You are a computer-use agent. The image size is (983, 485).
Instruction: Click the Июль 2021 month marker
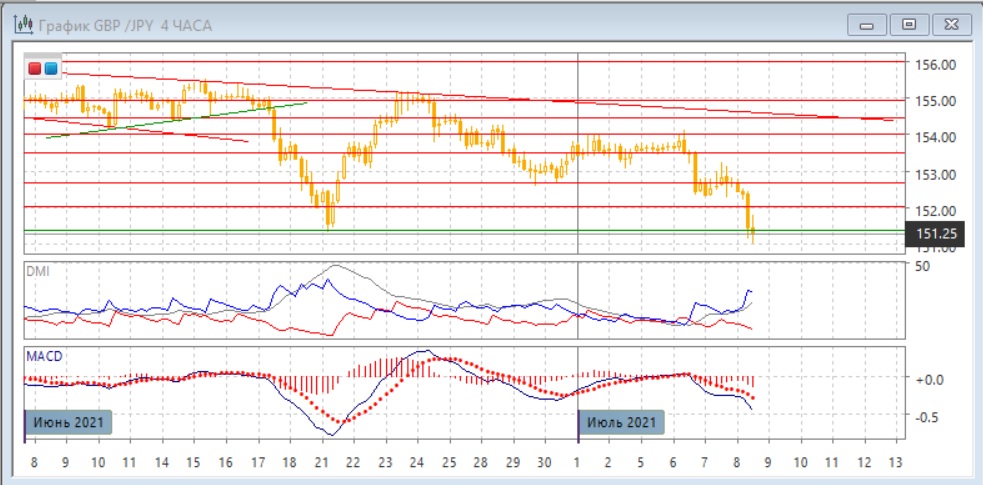622,422
